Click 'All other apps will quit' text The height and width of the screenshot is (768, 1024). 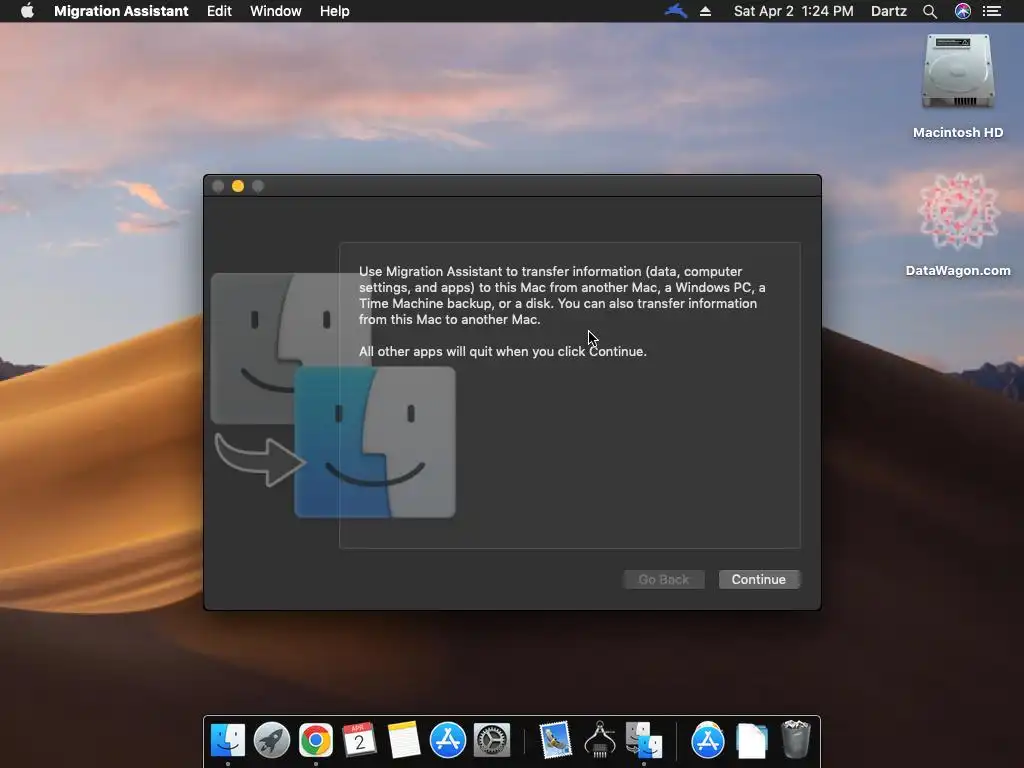coord(503,351)
